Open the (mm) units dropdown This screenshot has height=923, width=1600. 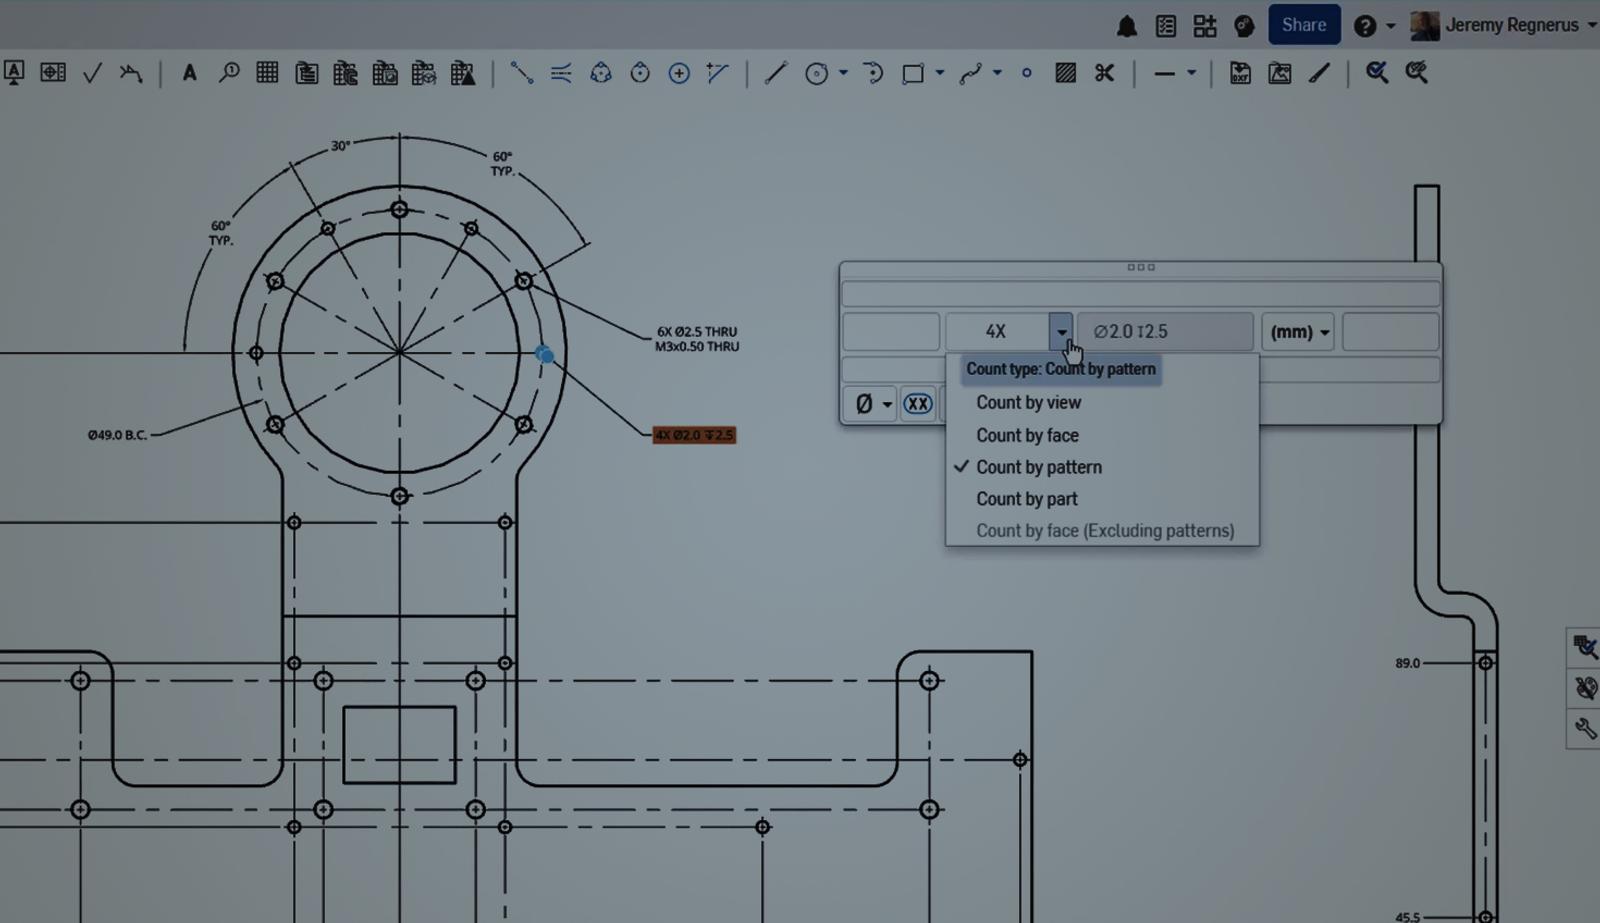pos(1298,331)
